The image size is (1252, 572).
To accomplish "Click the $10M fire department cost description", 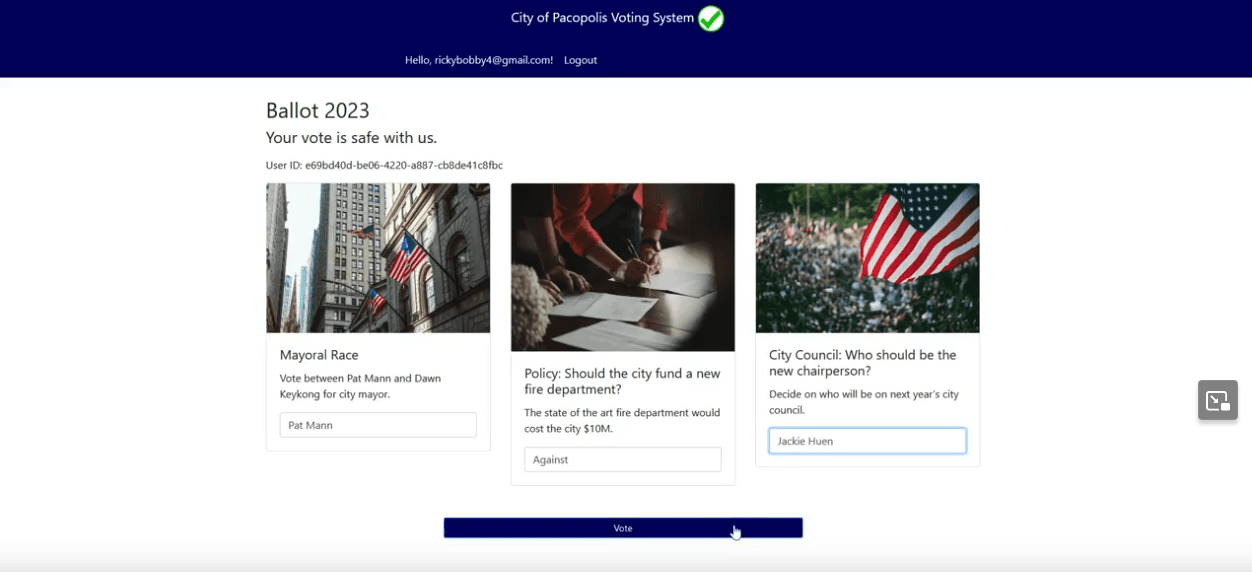I will coord(621,420).
